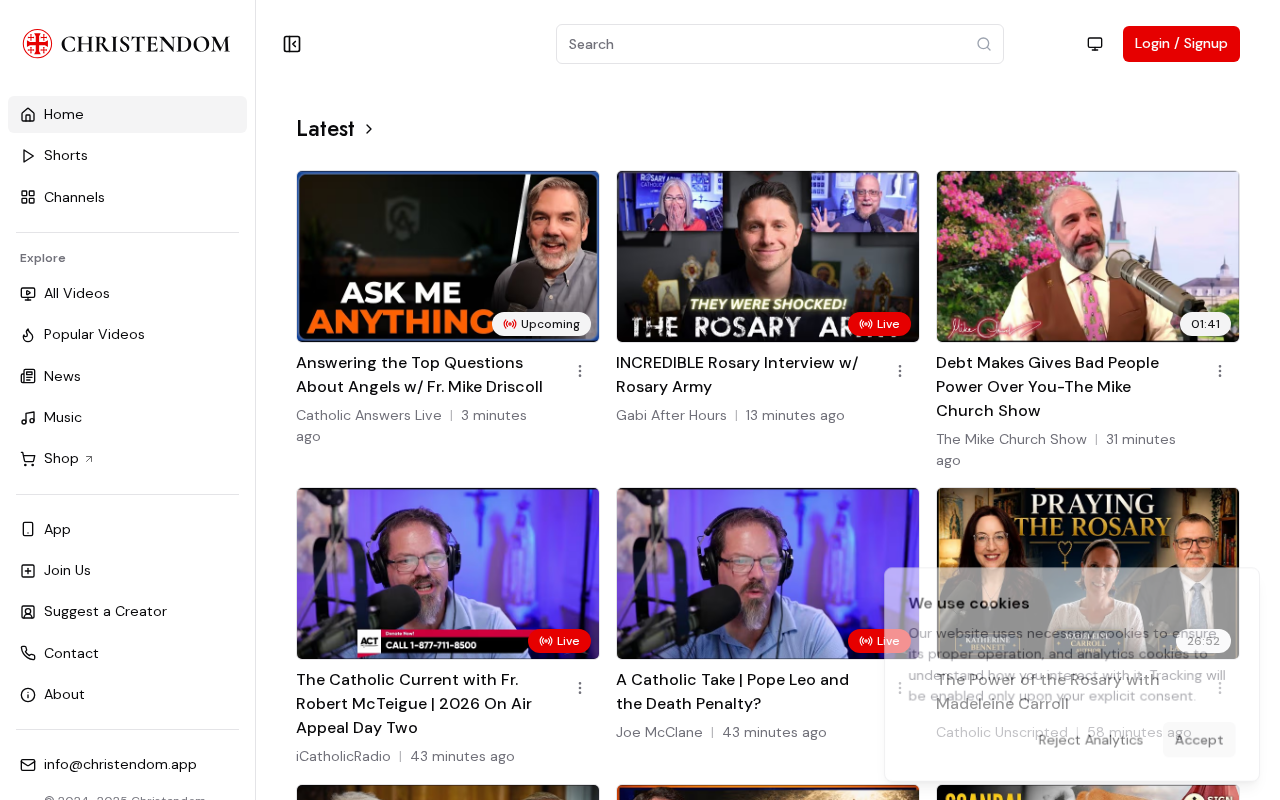Visit the Joe McClane channel
Screen dimensions: 1280x800
pos(659,732)
